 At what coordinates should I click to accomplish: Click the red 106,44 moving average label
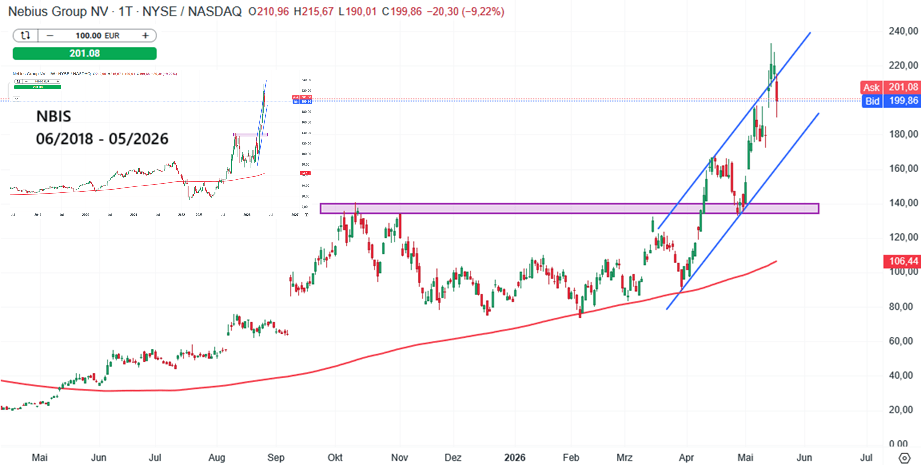(x=901, y=261)
